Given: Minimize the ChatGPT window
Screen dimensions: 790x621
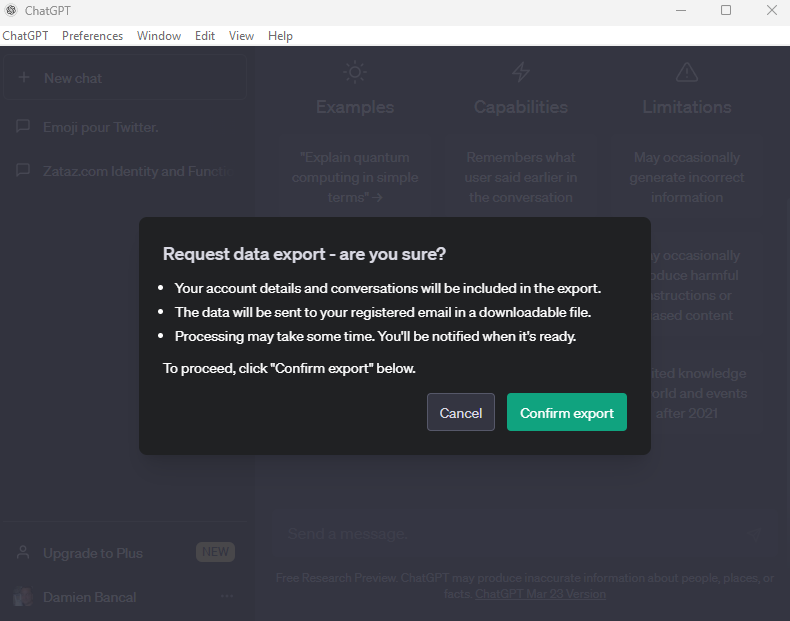Looking at the screenshot, I should [x=681, y=11].
